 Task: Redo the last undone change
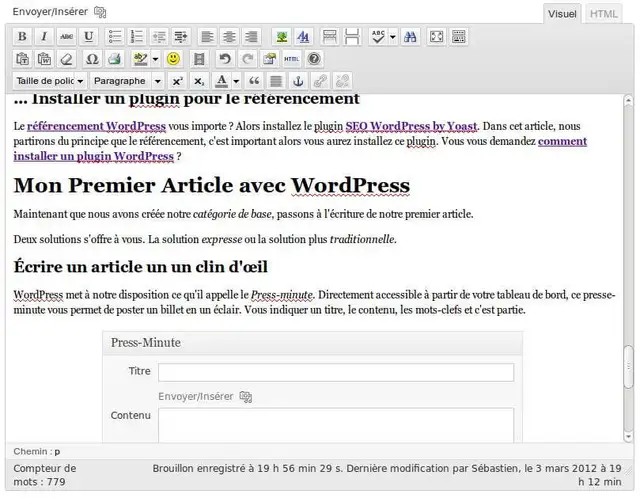click(247, 59)
